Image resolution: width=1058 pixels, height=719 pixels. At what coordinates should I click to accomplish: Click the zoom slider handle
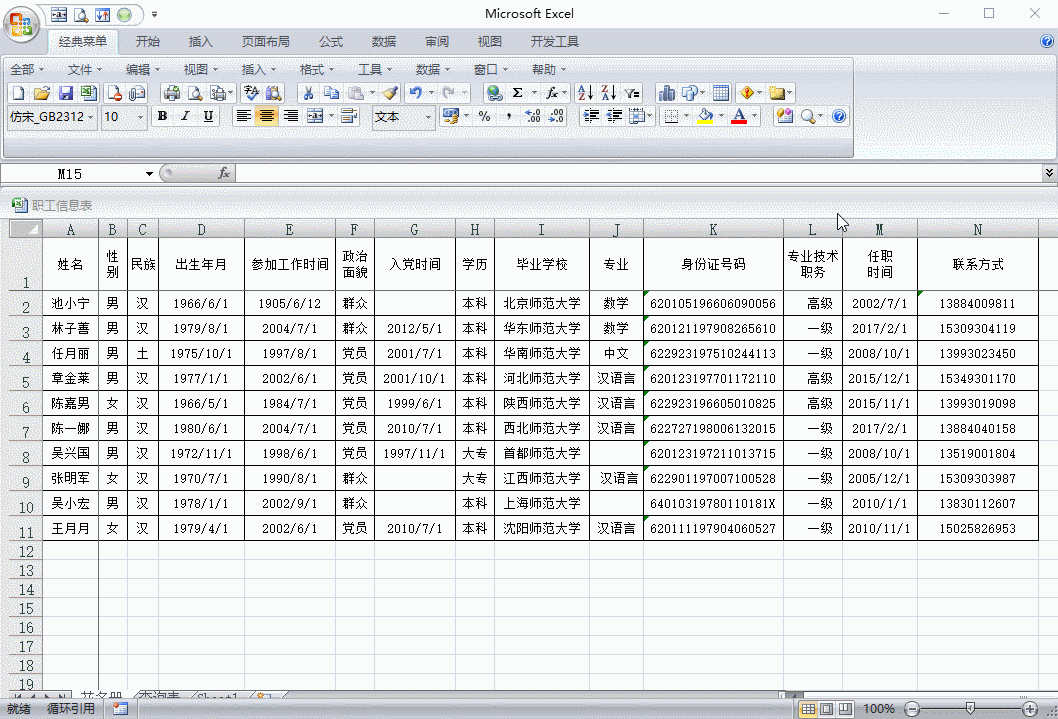(x=970, y=708)
